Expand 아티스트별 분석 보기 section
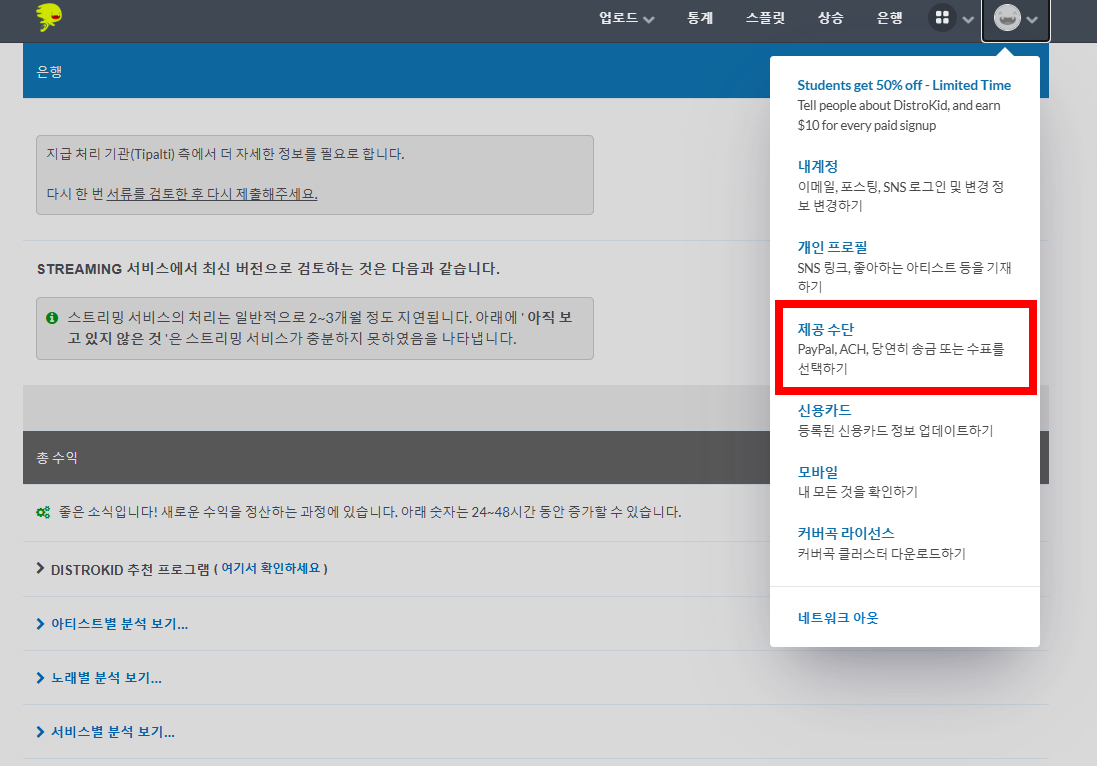Image resolution: width=1097 pixels, height=766 pixels. (x=112, y=623)
